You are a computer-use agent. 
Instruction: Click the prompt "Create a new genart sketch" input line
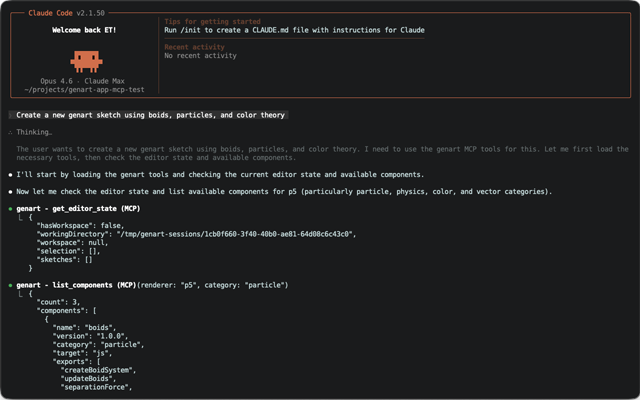pos(149,115)
